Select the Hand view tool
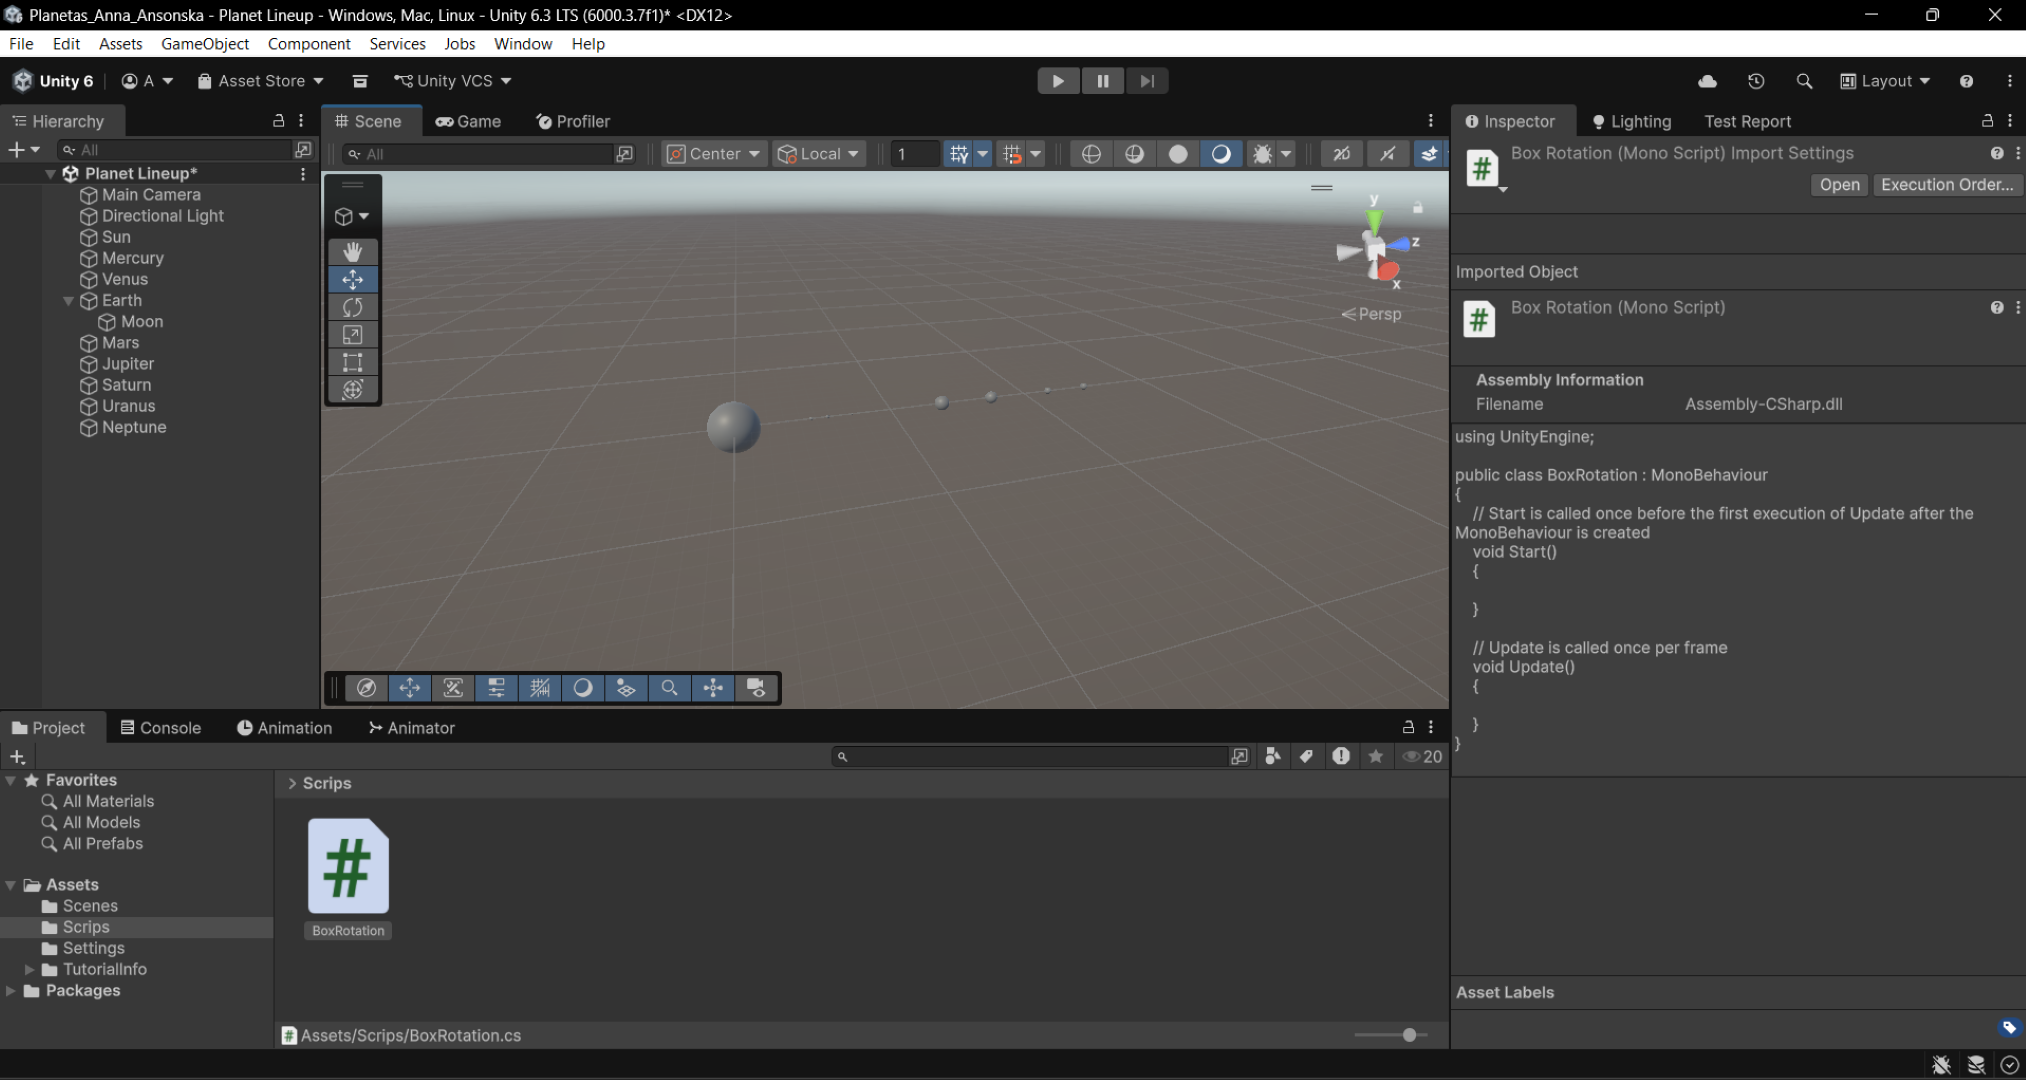Screen dimensions: 2026x1080 click(x=352, y=252)
